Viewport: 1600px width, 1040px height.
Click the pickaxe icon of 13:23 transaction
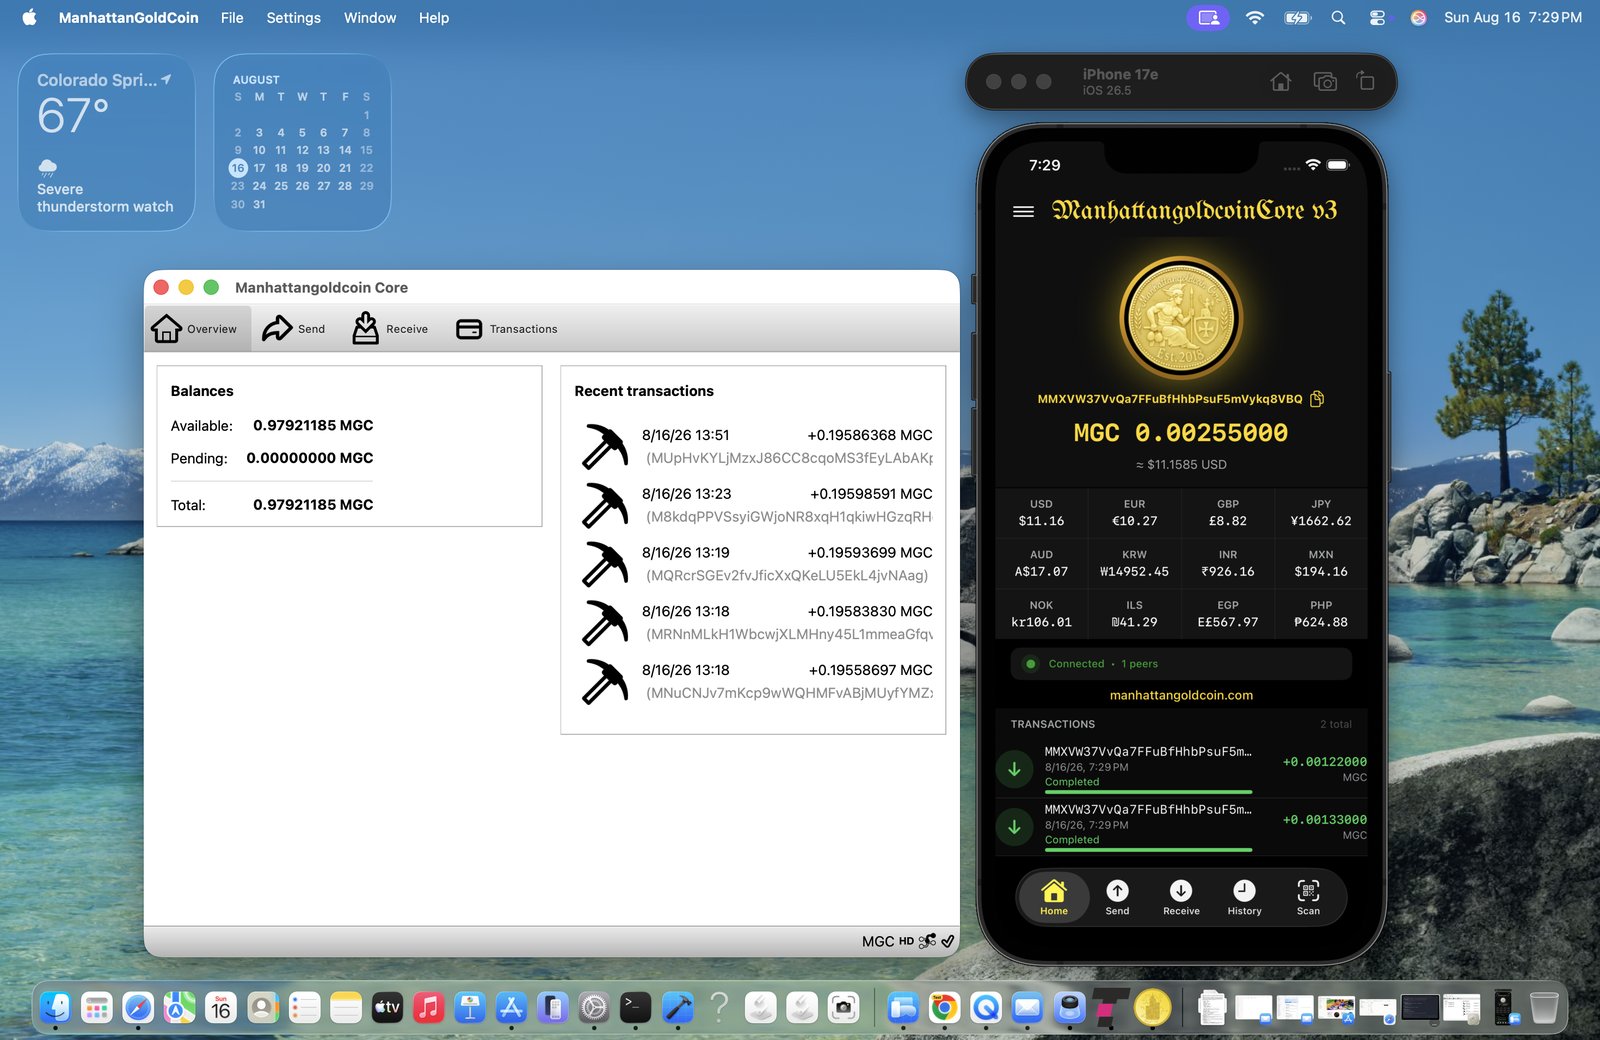[x=605, y=505]
